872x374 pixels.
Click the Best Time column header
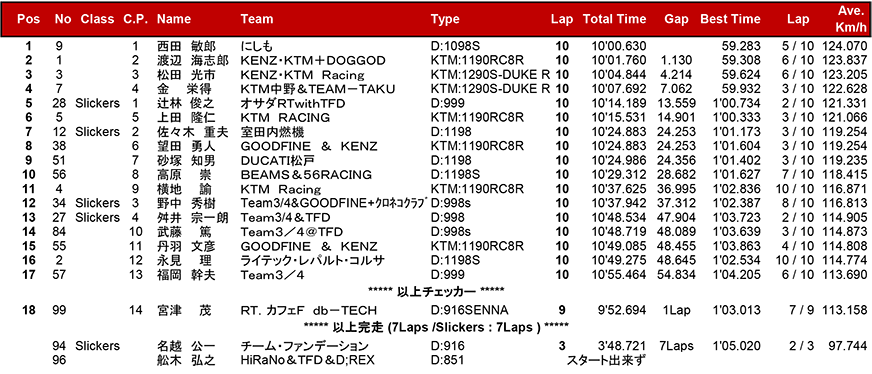pos(730,19)
